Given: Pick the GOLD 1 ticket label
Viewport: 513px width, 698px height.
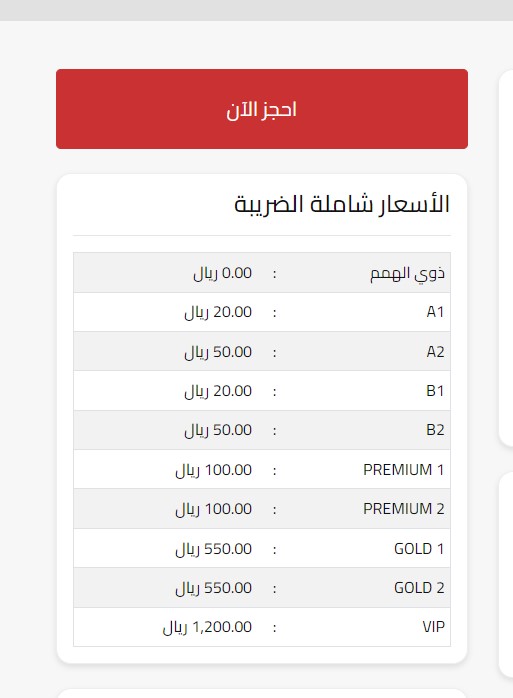Looking at the screenshot, I should (x=419, y=548).
